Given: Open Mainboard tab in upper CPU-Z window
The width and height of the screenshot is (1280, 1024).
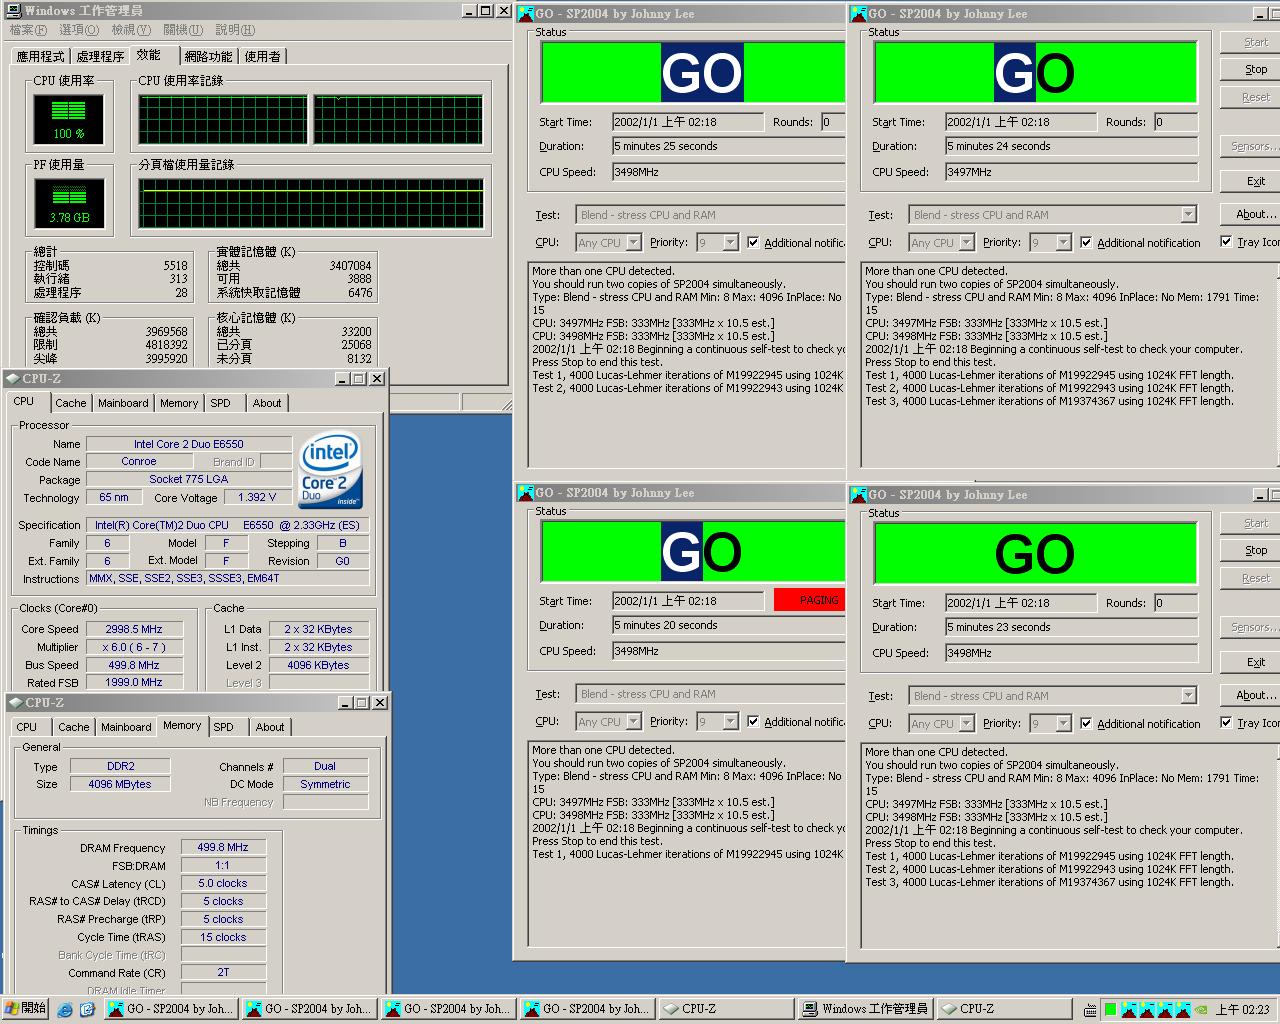Looking at the screenshot, I should tap(123, 403).
